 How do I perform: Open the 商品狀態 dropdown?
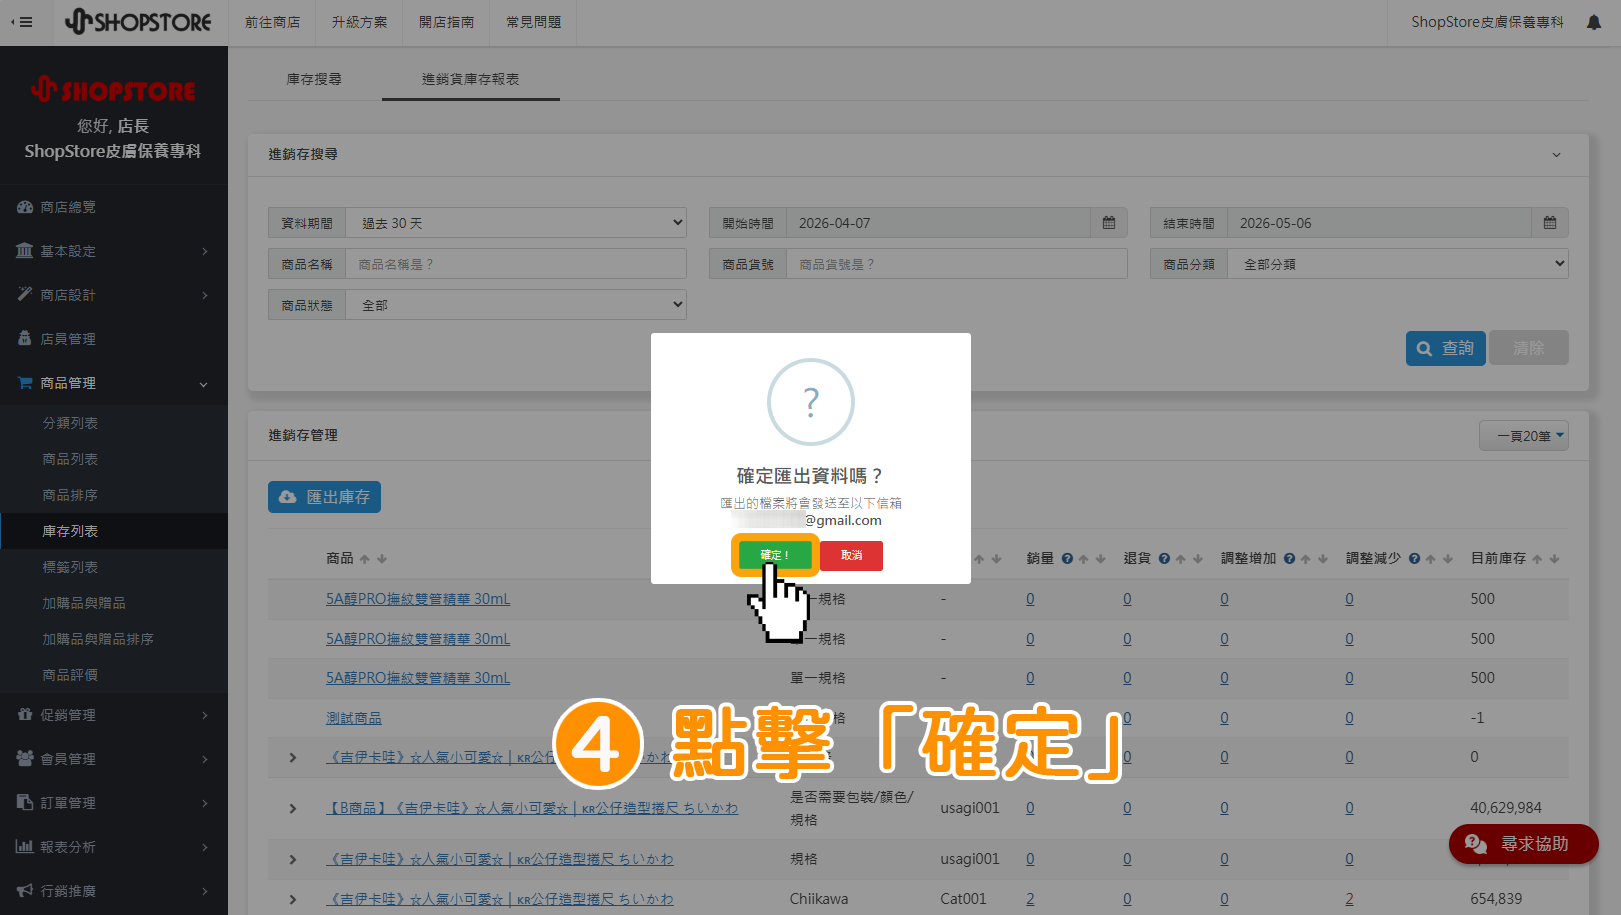point(516,305)
